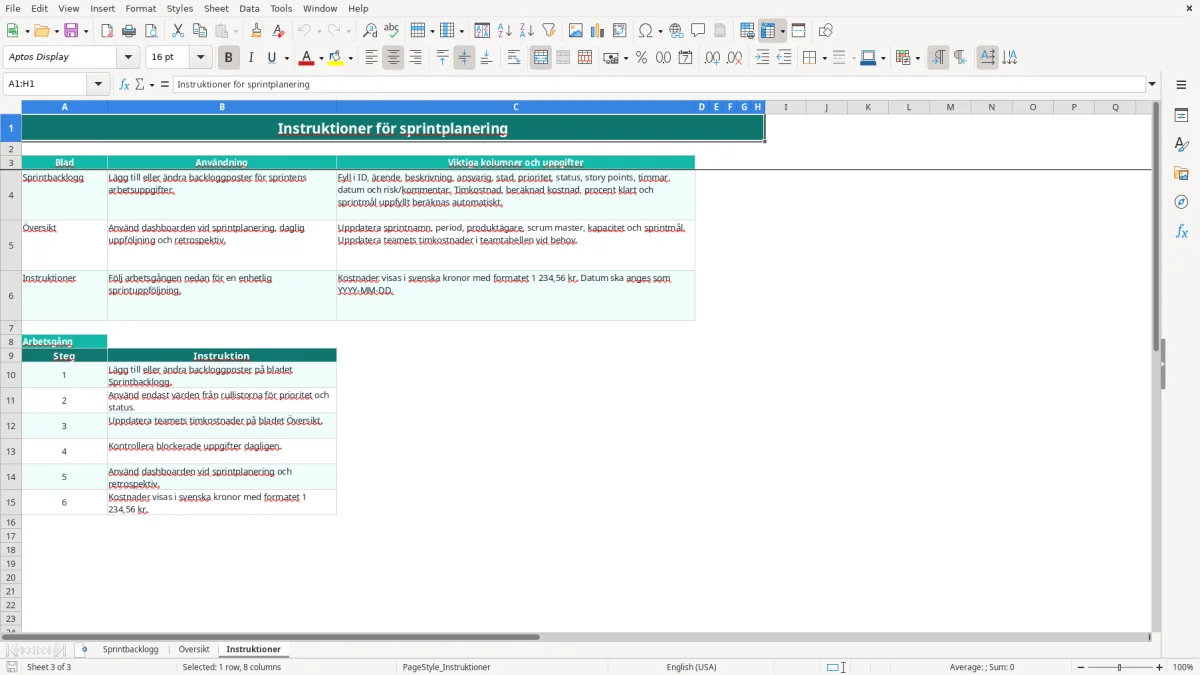Click Sort Ascending icon

point(504,31)
